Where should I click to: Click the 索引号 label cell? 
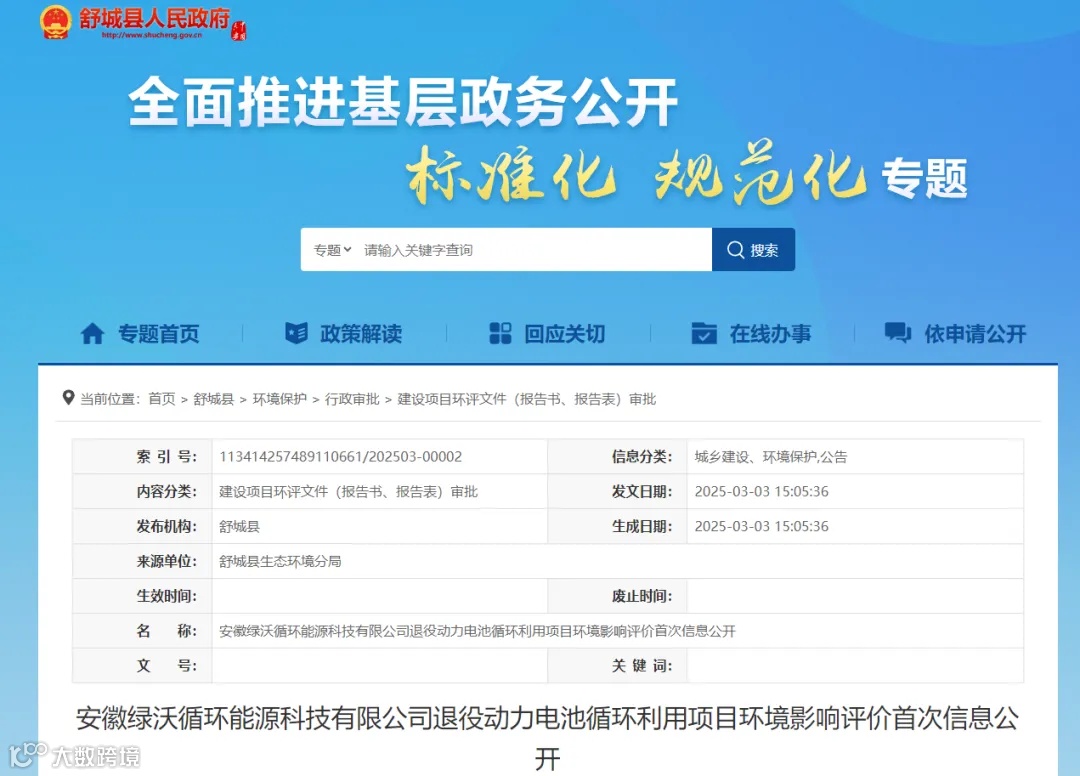(142, 457)
